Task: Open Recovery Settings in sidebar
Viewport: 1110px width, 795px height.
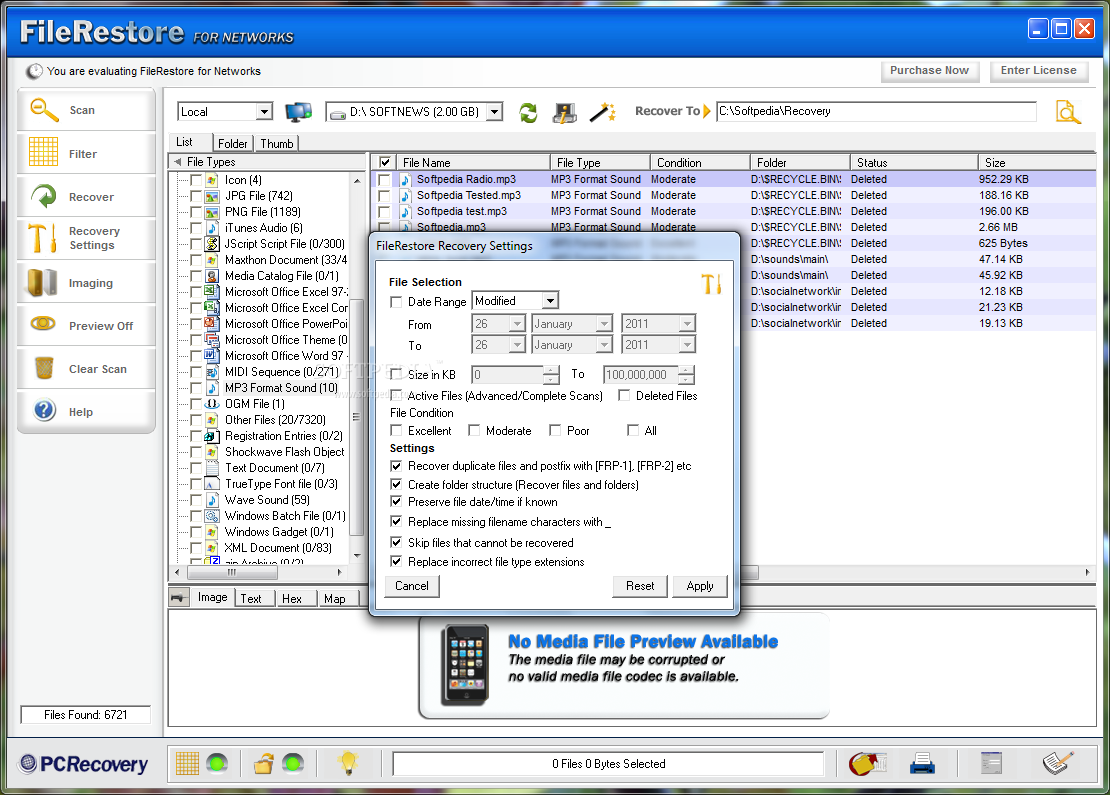Action: coord(86,239)
